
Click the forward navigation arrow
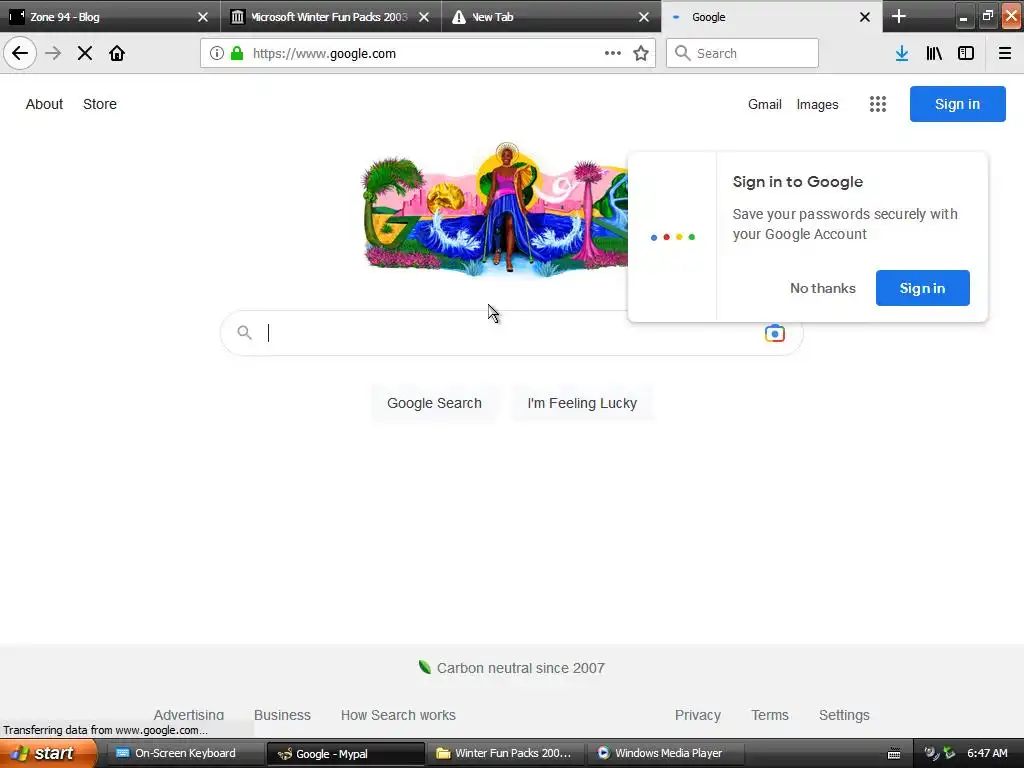click(x=53, y=53)
